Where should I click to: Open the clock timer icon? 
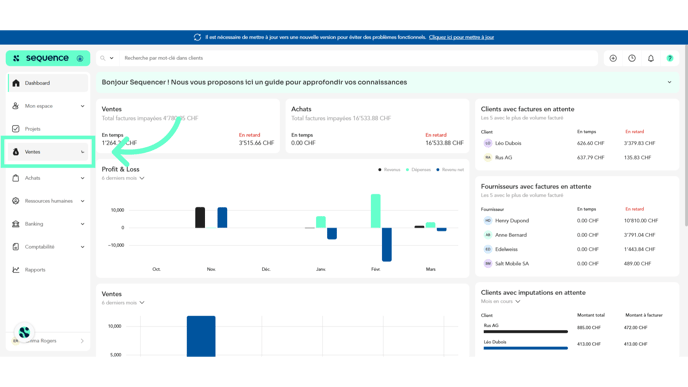click(x=632, y=58)
